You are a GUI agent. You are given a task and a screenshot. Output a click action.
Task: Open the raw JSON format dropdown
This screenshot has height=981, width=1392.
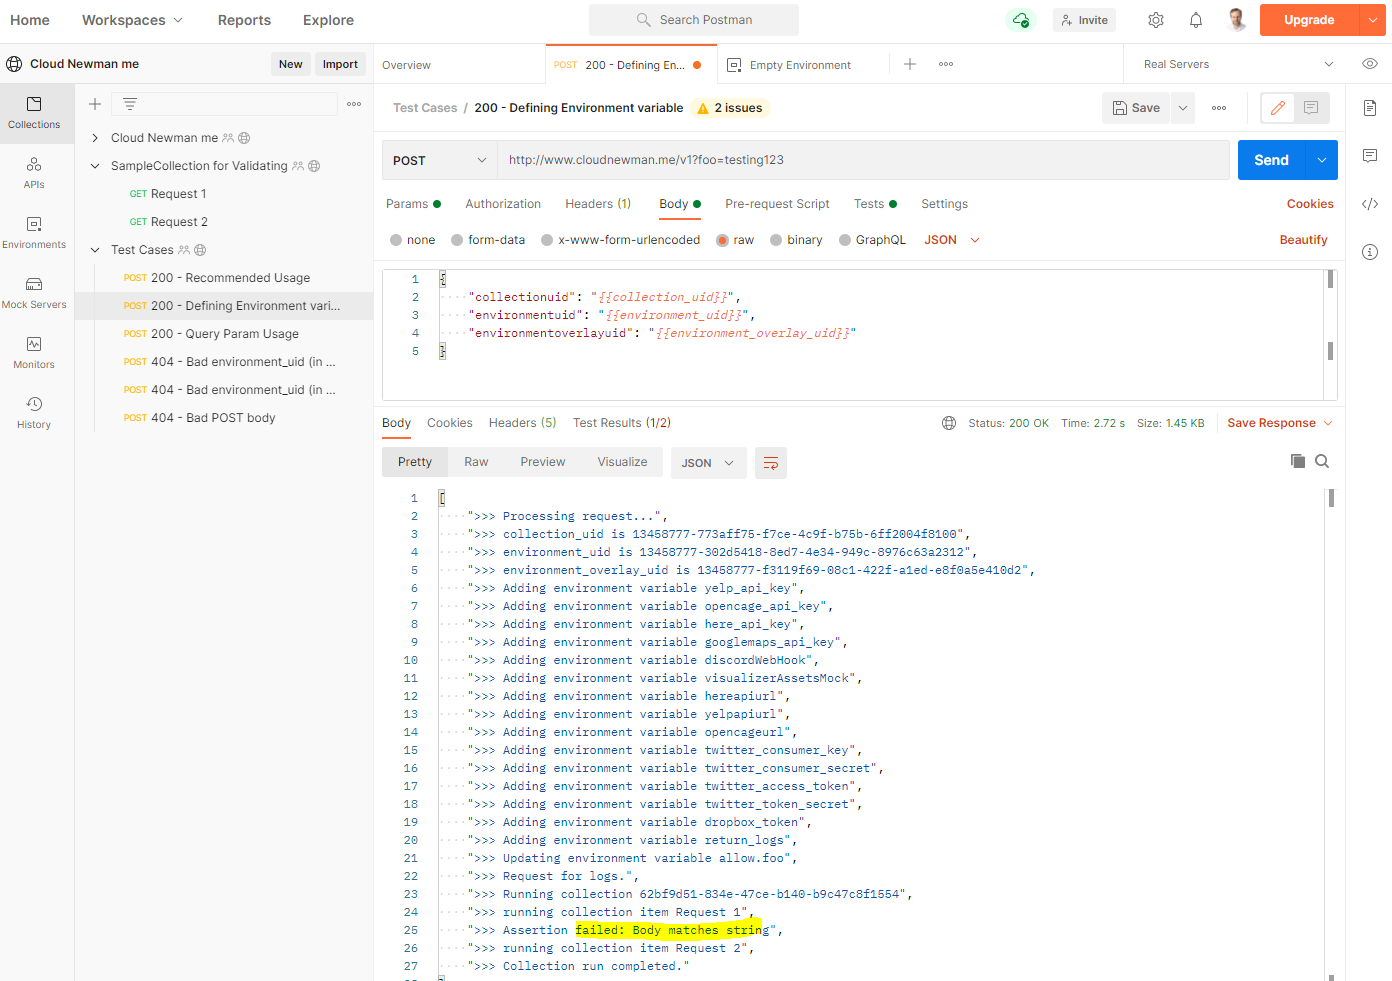(x=952, y=240)
